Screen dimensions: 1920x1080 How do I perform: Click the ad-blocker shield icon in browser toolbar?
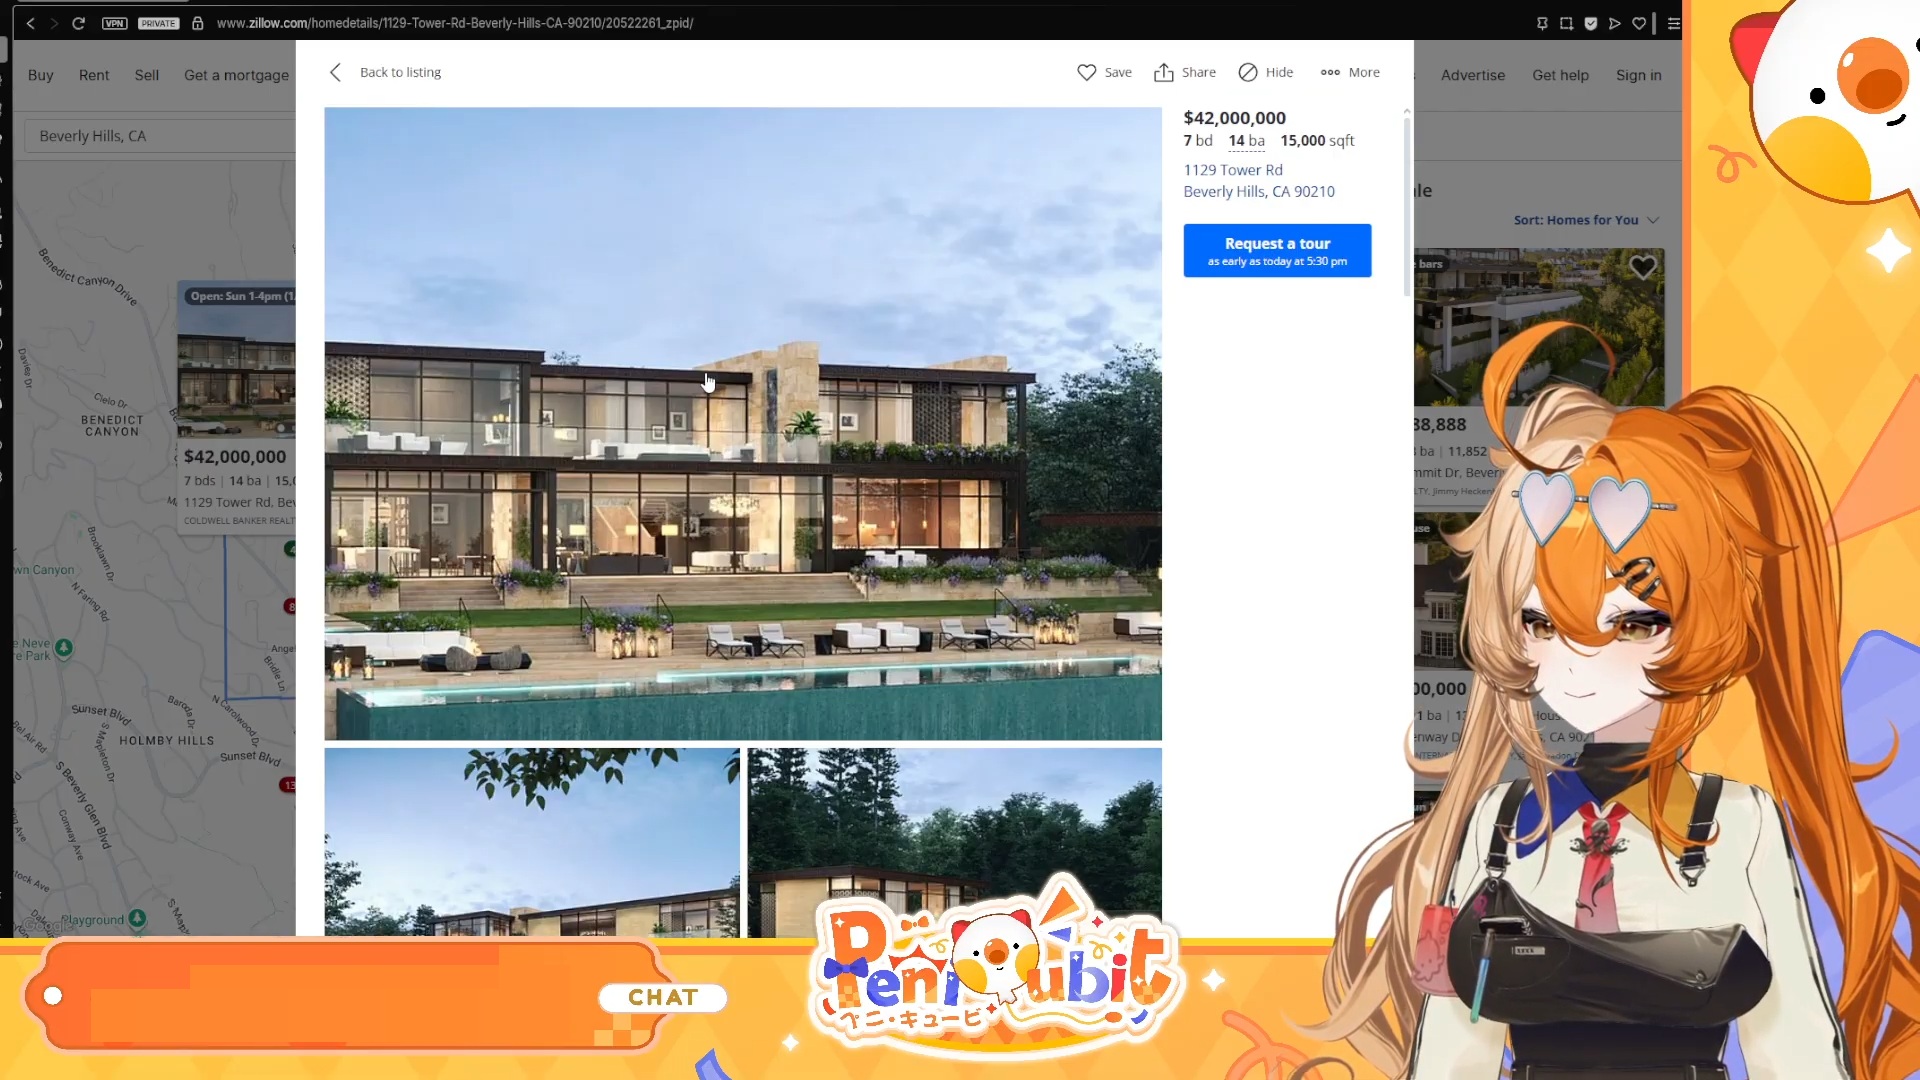[1591, 23]
